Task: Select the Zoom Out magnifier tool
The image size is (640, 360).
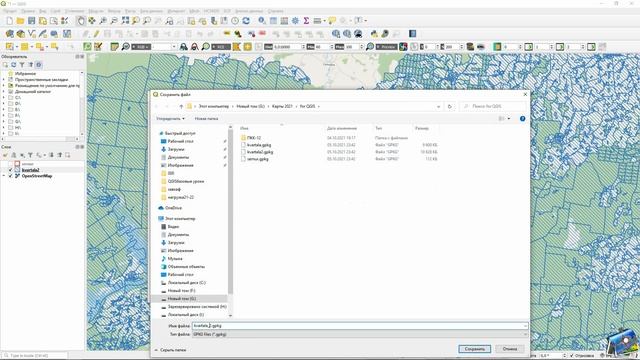Action: 114,21
